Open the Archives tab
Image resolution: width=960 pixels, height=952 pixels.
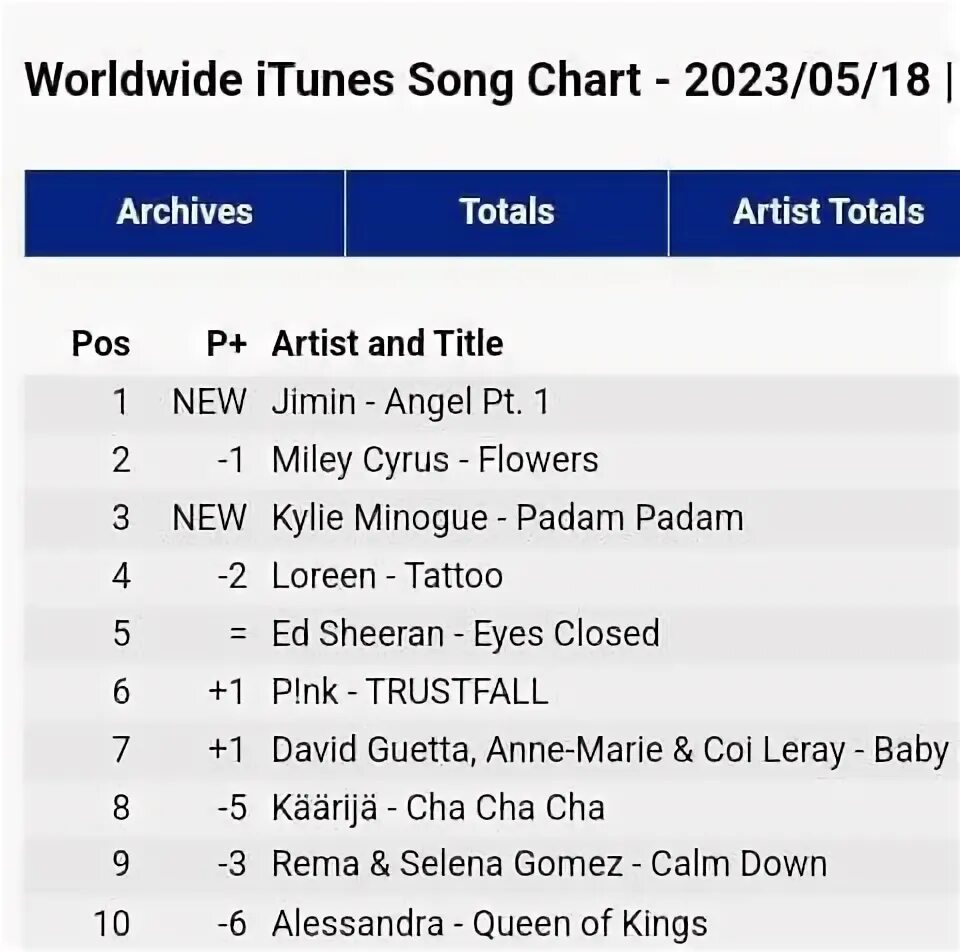click(x=184, y=212)
